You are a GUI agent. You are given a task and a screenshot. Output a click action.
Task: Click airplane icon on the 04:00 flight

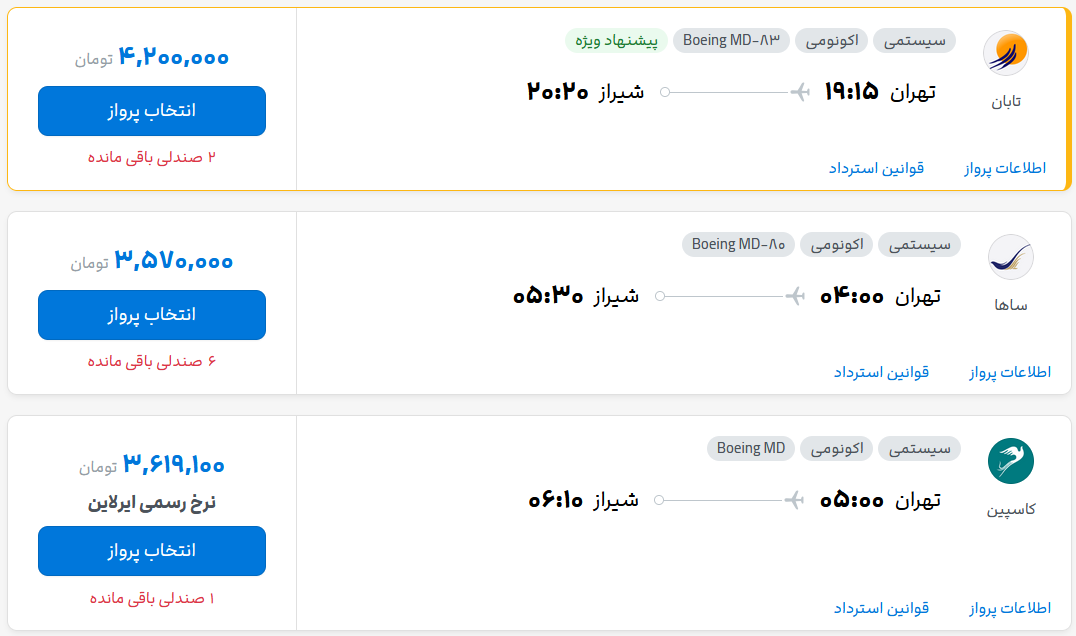(795, 296)
